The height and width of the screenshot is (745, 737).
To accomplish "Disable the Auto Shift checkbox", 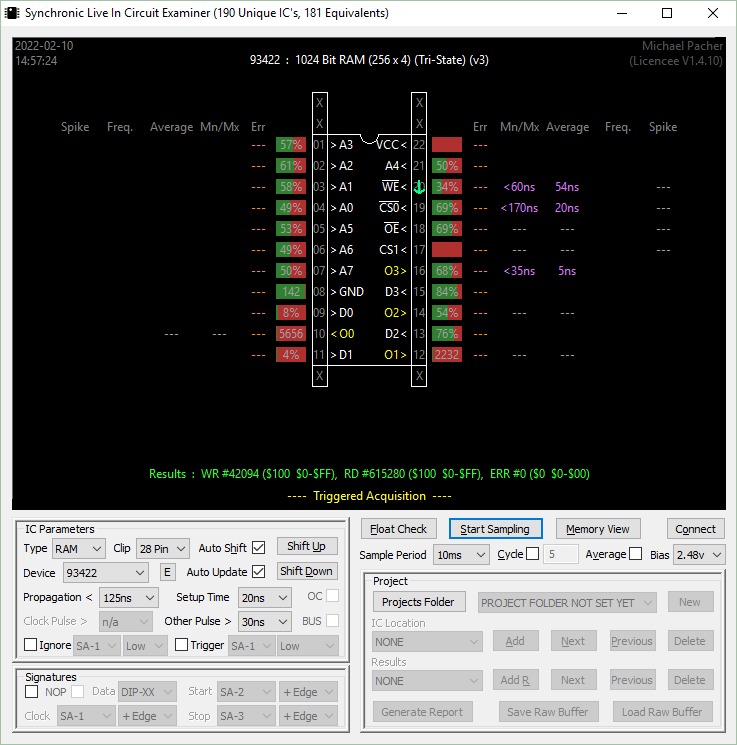I will (x=258, y=548).
